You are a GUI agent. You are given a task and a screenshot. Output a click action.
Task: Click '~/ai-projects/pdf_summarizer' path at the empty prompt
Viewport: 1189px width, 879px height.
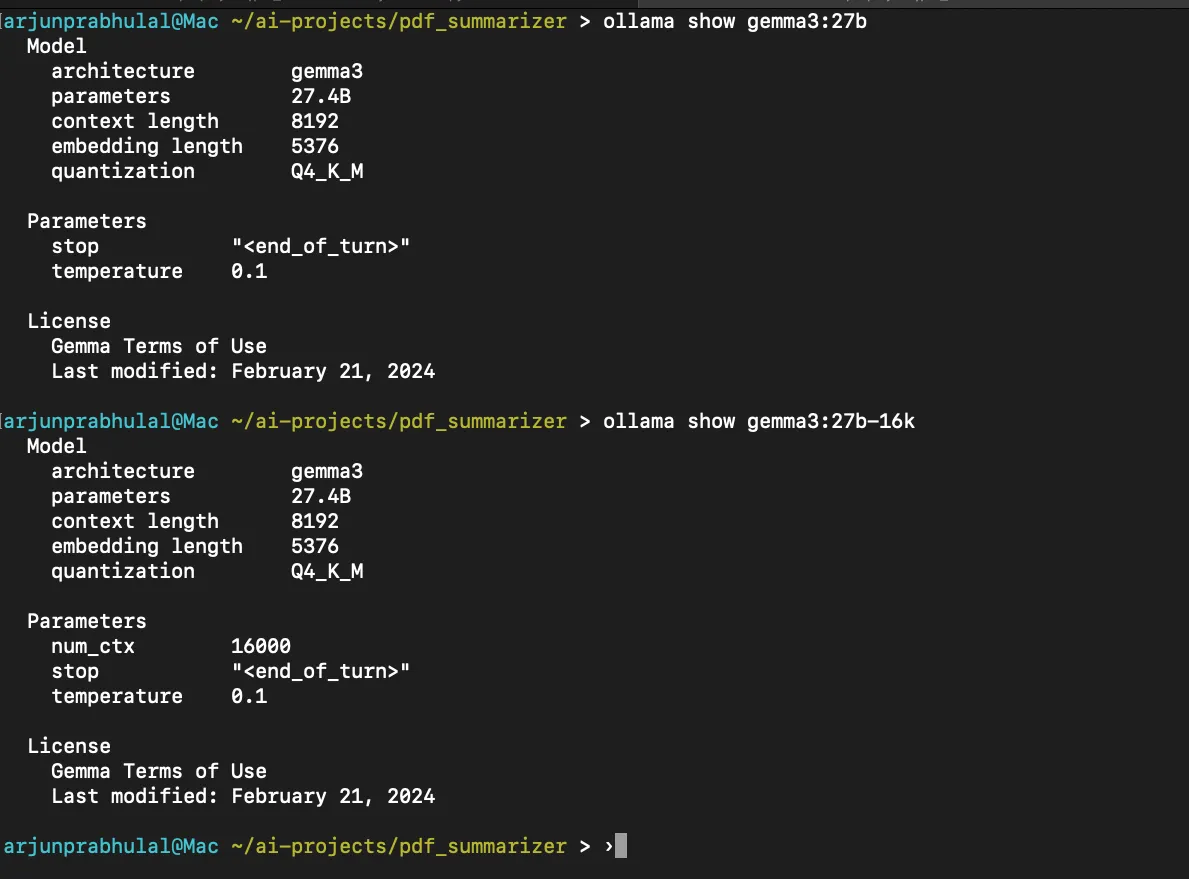[x=399, y=846]
